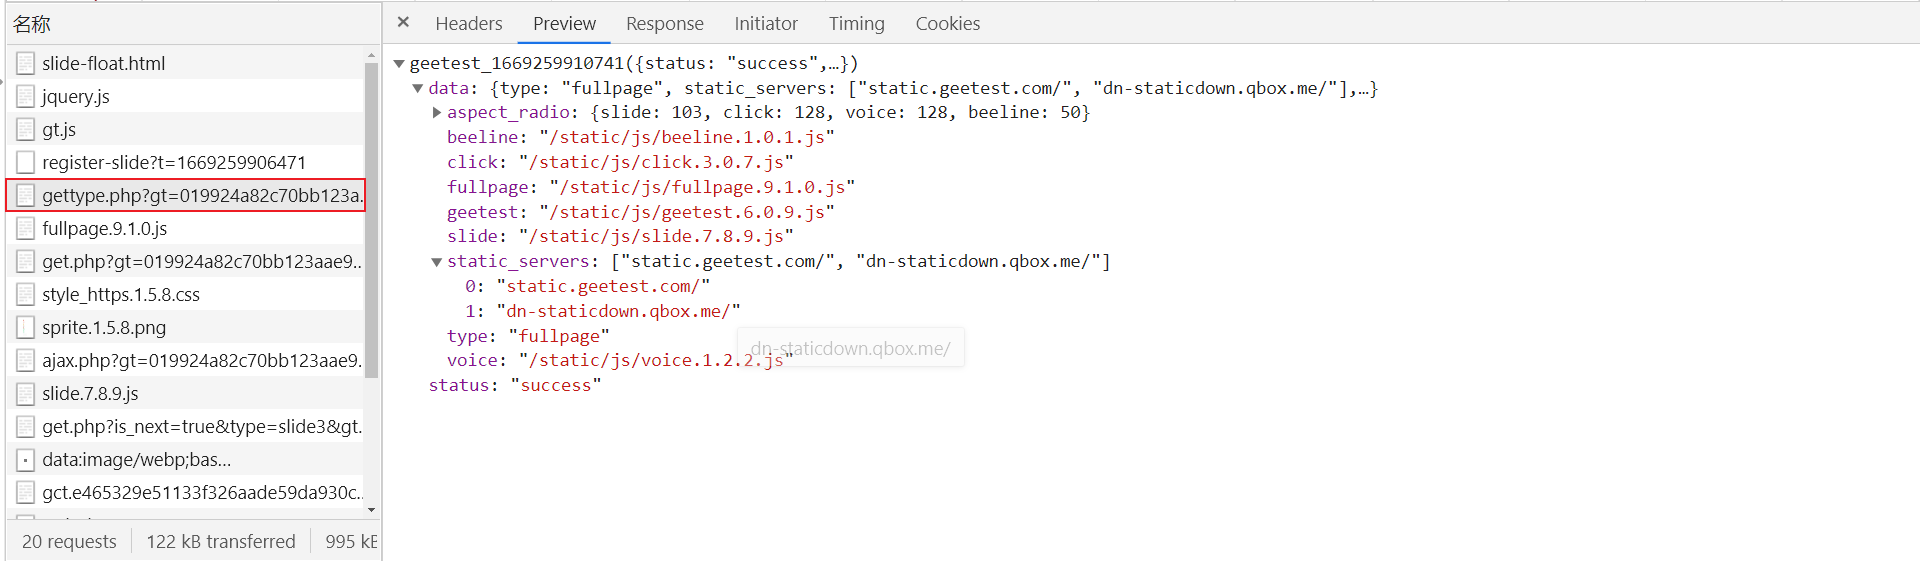Click the scroll up arrow of request list

[x=372, y=56]
